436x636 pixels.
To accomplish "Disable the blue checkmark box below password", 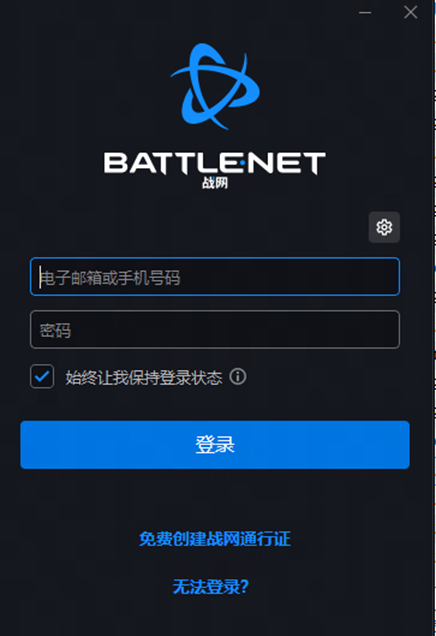I will click(x=42, y=376).
